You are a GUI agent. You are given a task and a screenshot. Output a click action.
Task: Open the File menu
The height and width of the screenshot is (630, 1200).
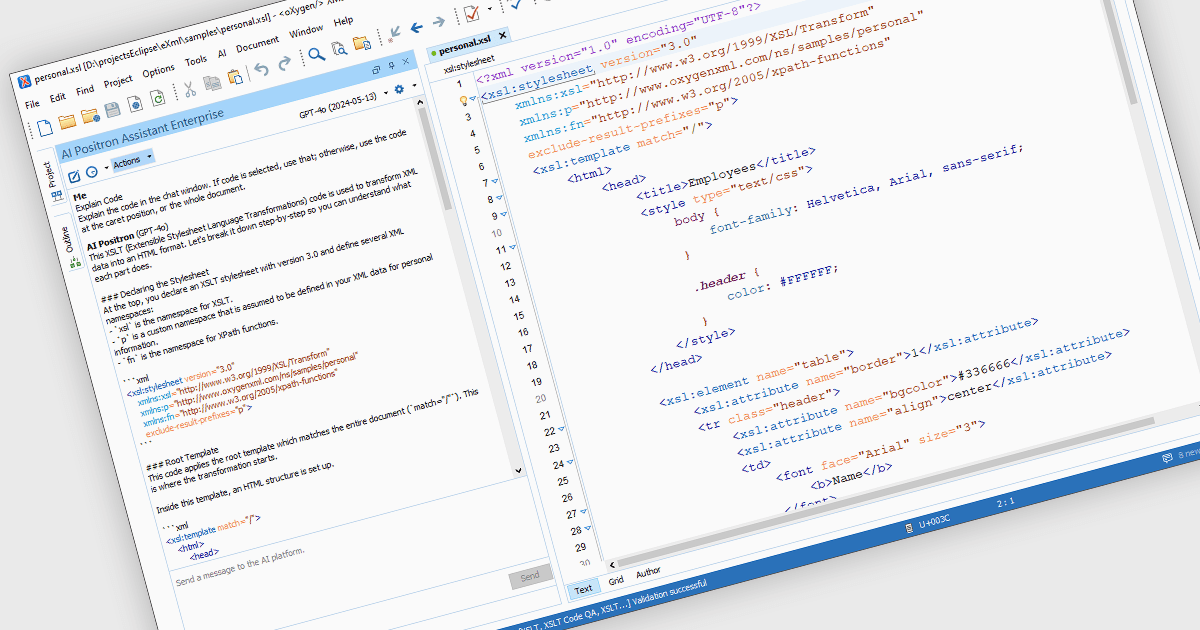[x=32, y=103]
